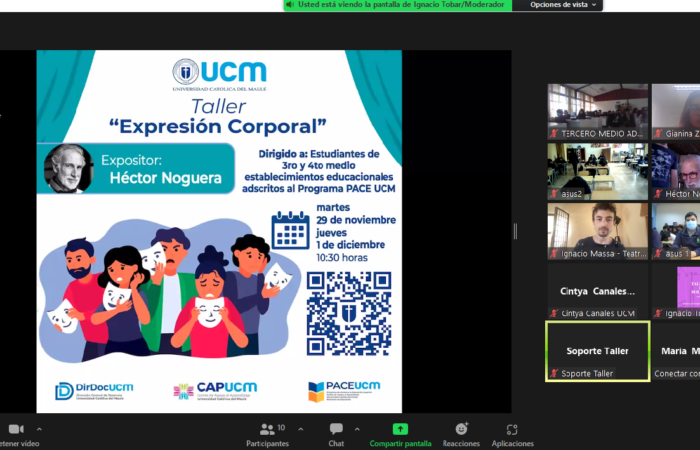700x450 pixels.
Task: Click the muted mic icon on the Cintya Canales UCM tile
Action: point(554,313)
